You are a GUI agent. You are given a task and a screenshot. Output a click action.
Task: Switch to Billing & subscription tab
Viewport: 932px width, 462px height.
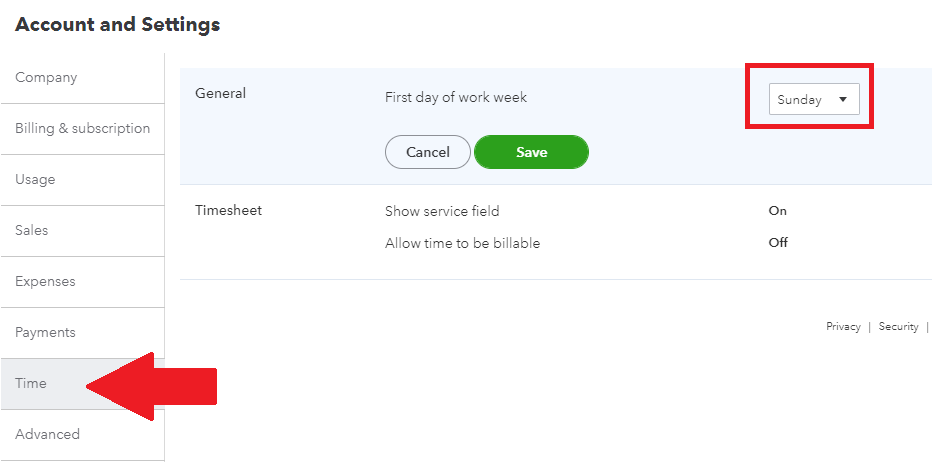(82, 129)
